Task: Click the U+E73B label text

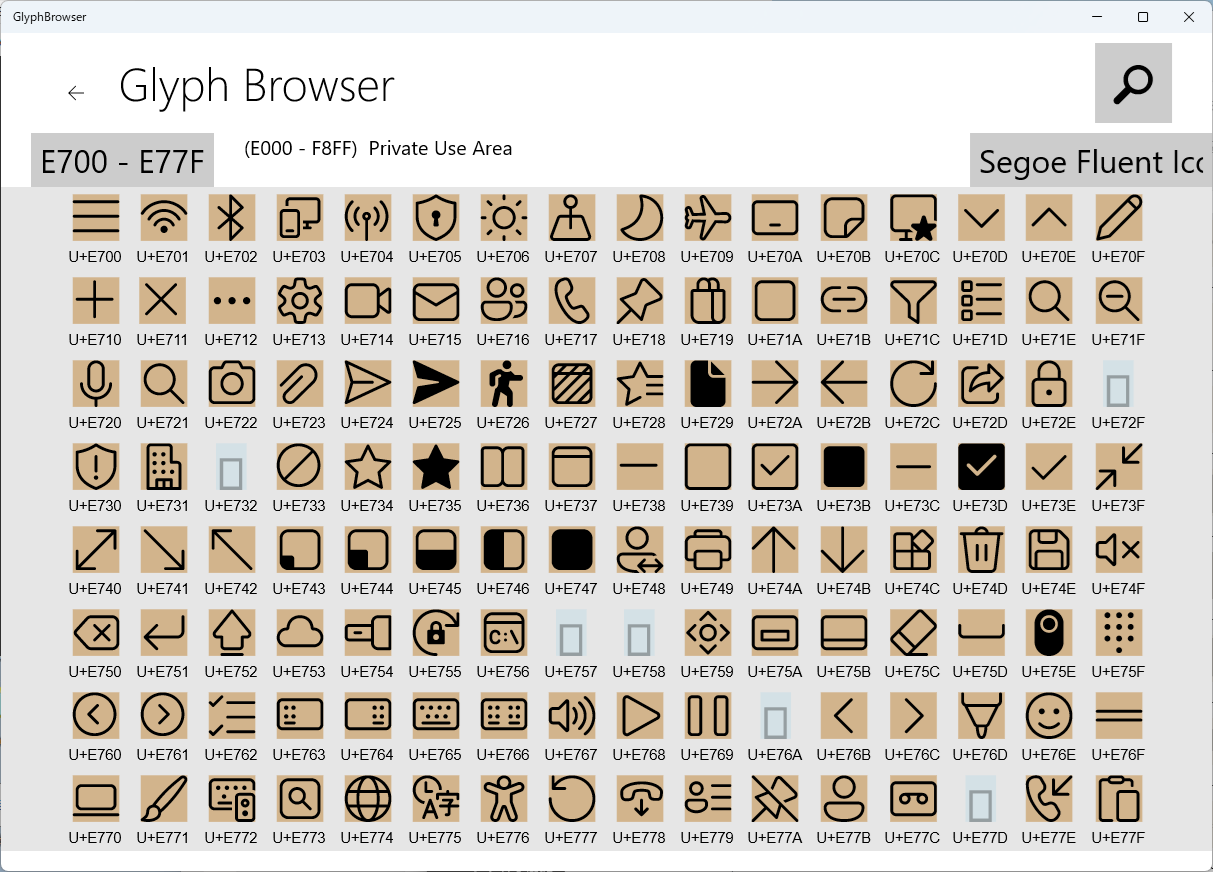Action: point(844,506)
